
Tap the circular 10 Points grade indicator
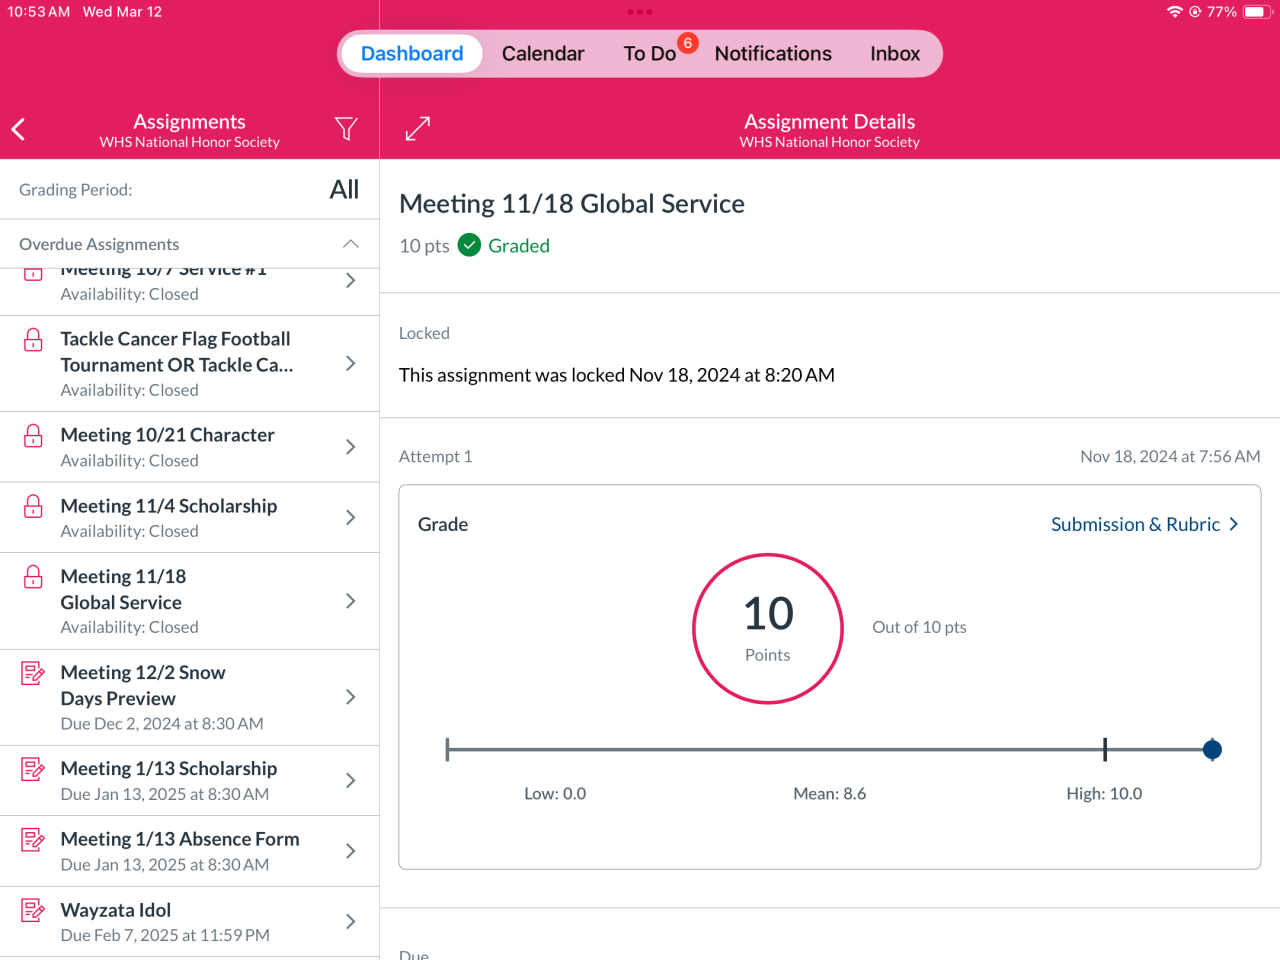768,629
